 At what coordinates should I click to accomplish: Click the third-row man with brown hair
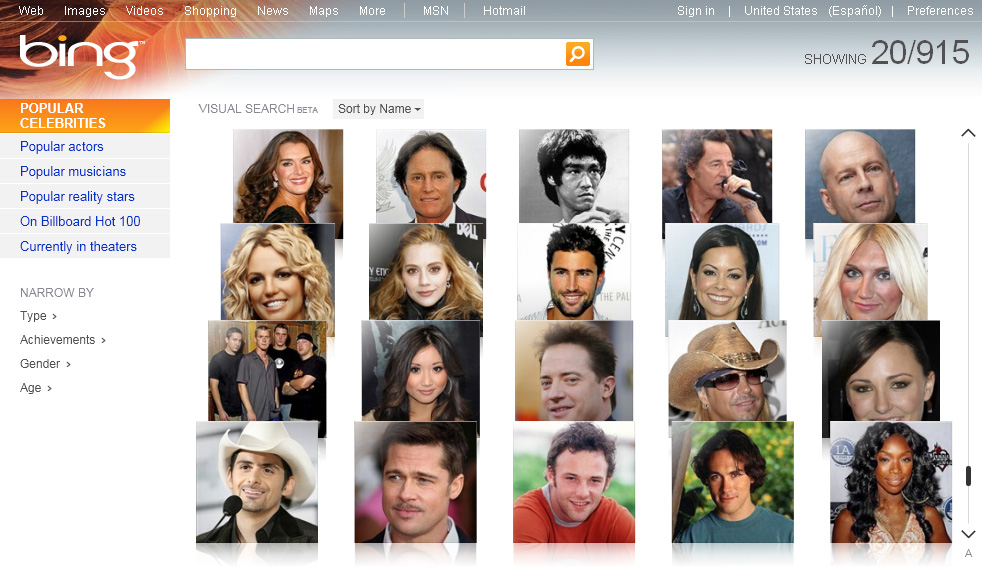click(x=574, y=370)
